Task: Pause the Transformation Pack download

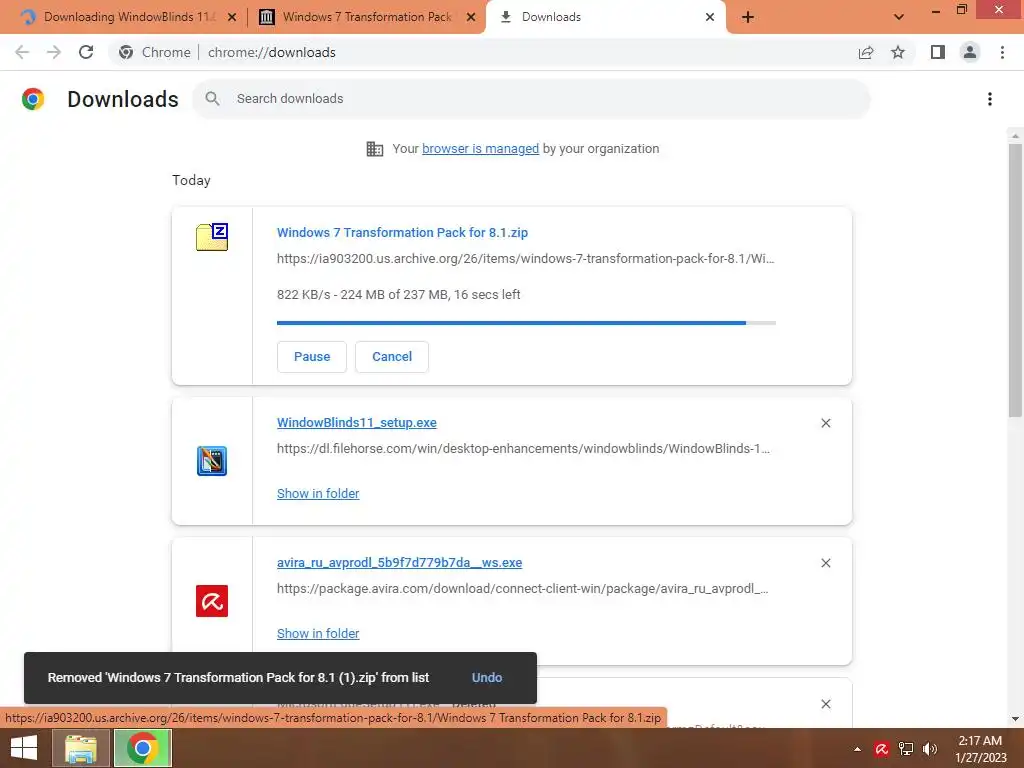Action: click(312, 357)
